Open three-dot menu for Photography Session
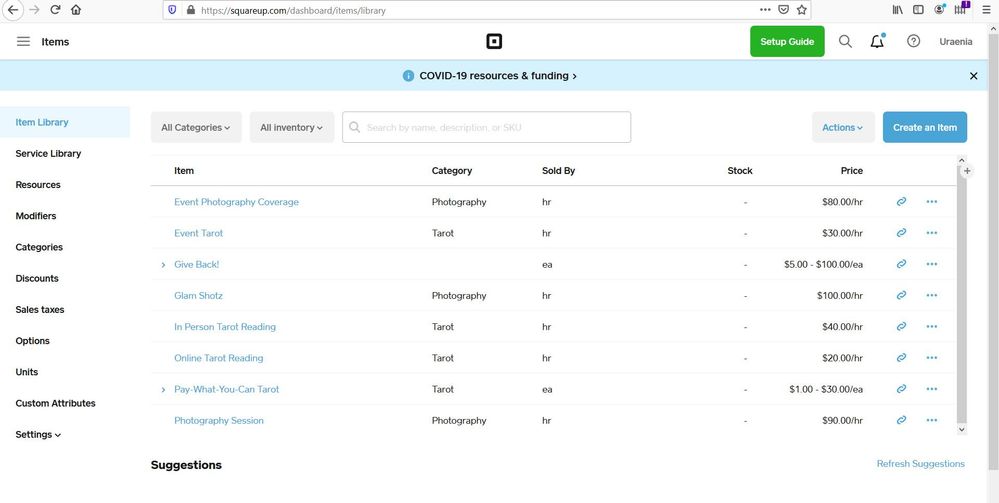Screen dimensions: 999x503 coord(932,421)
